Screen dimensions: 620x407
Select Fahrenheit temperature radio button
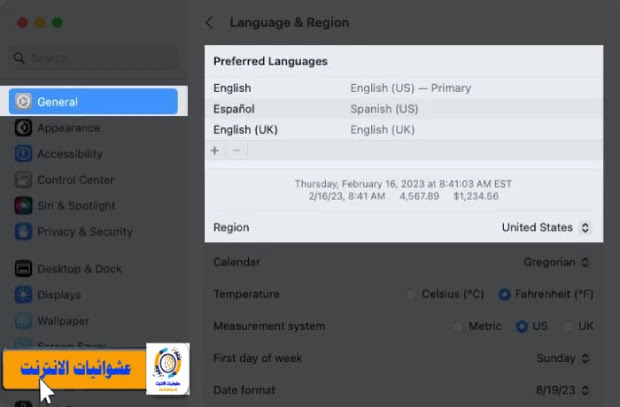pos(504,294)
